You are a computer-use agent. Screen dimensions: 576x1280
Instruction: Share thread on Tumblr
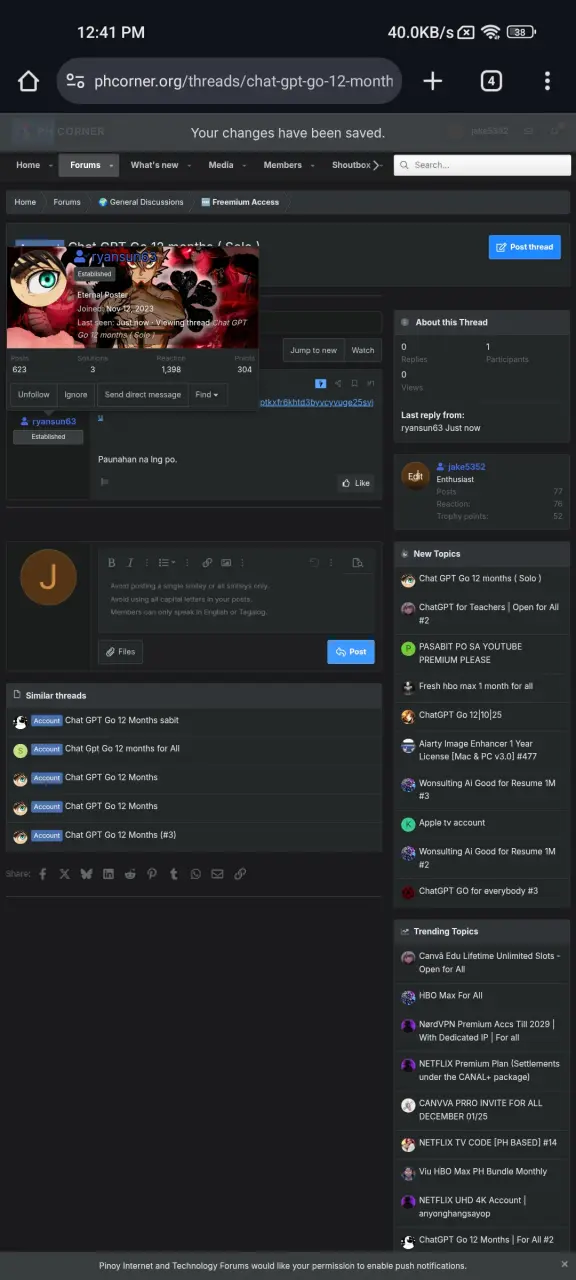click(x=174, y=874)
